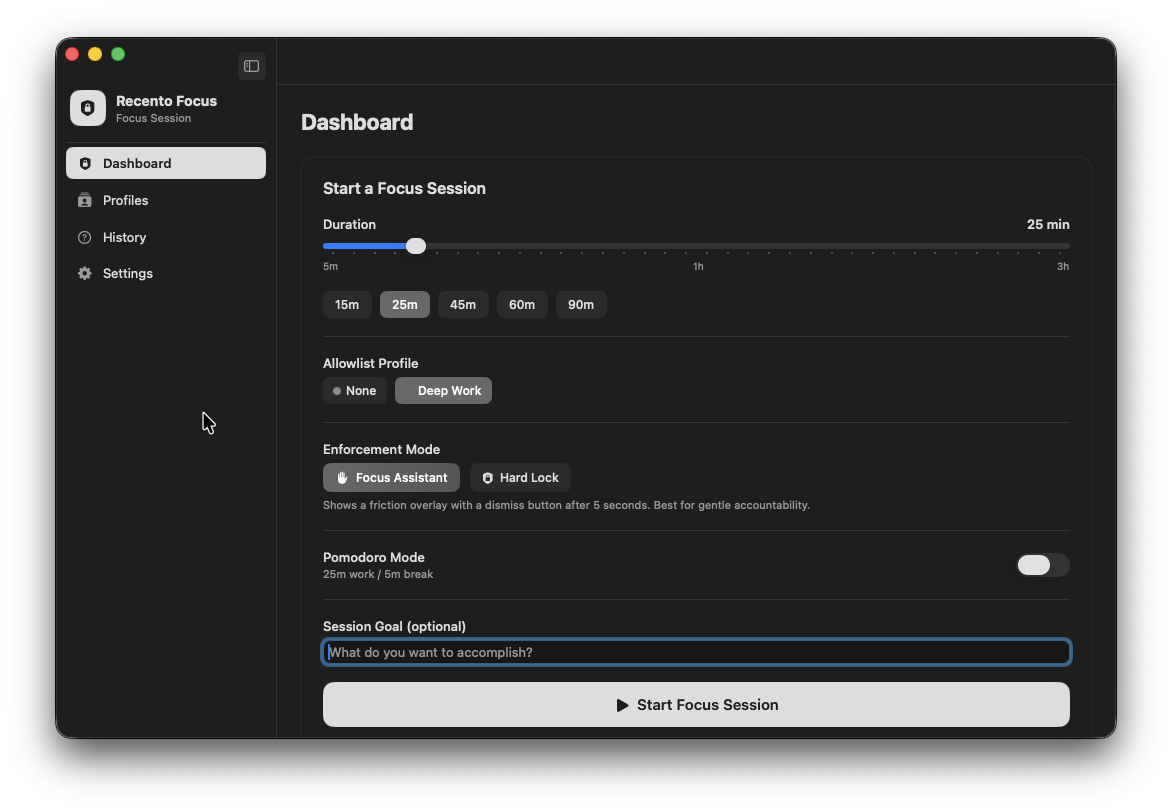
Task: Click the 1h slider label
Action: click(697, 266)
